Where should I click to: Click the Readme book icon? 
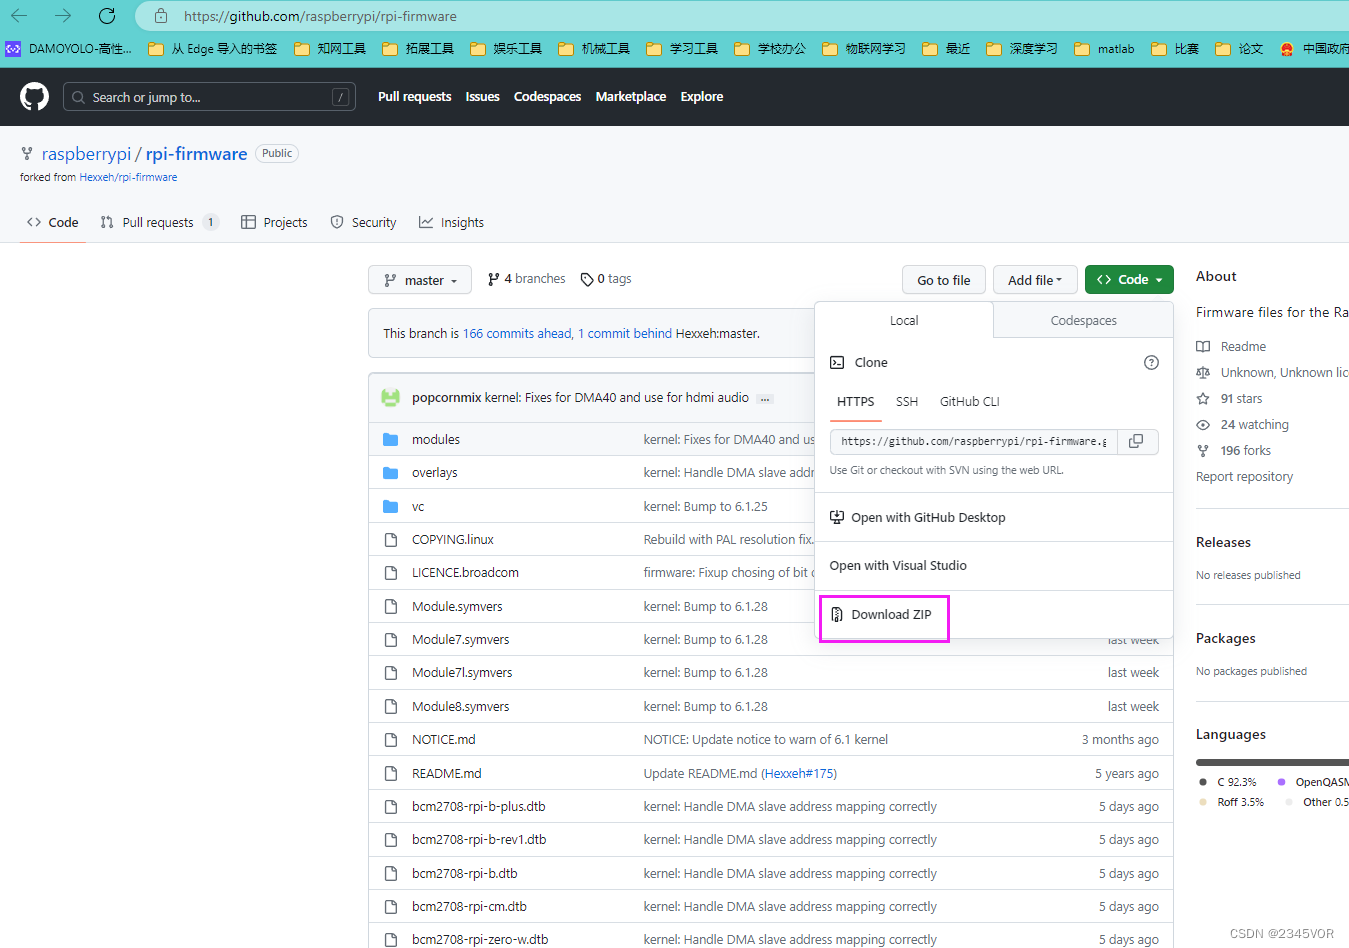[1203, 346]
